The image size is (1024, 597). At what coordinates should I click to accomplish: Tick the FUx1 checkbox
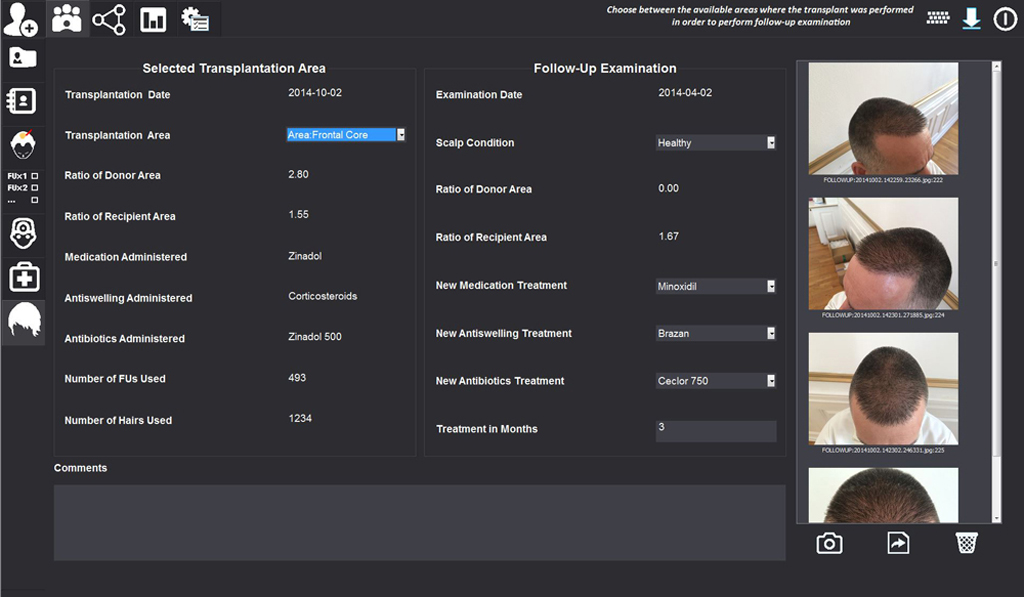[x=35, y=175]
